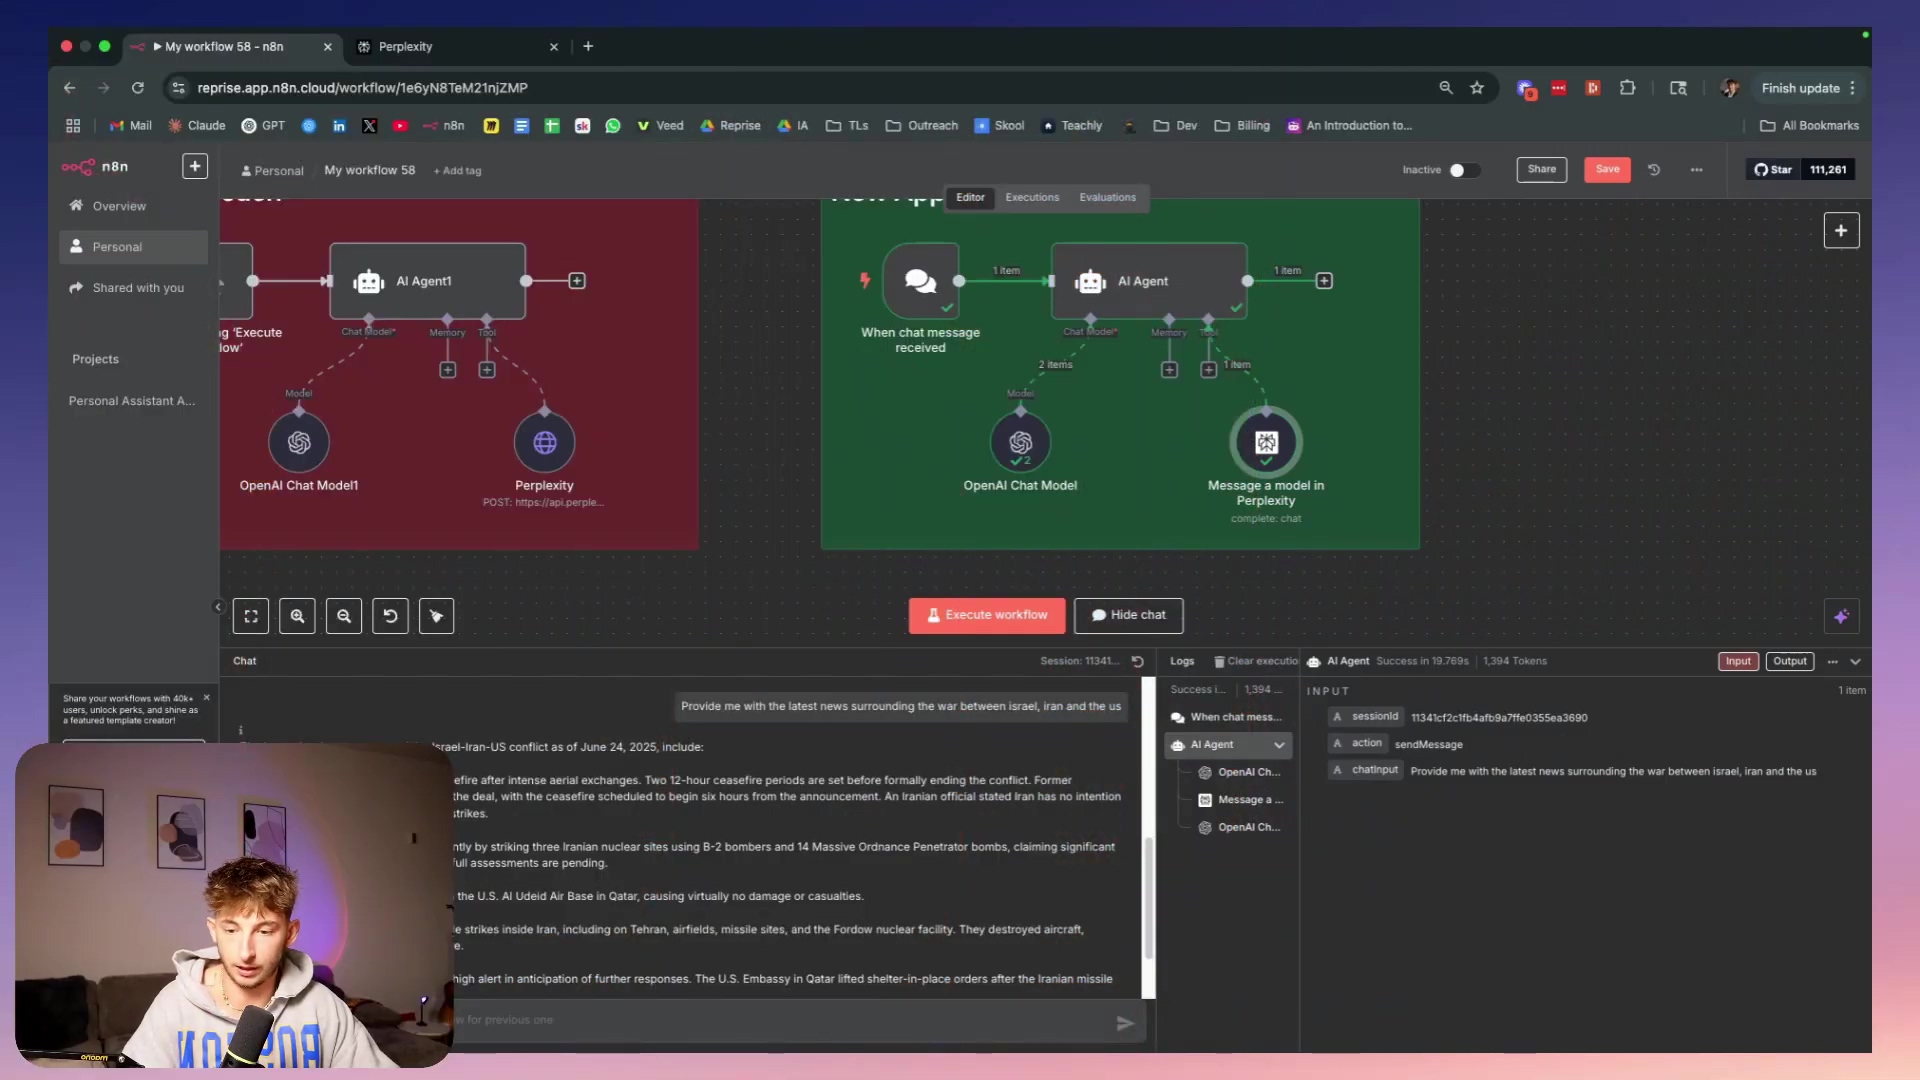Save the workflow
Screen dimensions: 1920x1080
coord(1607,169)
